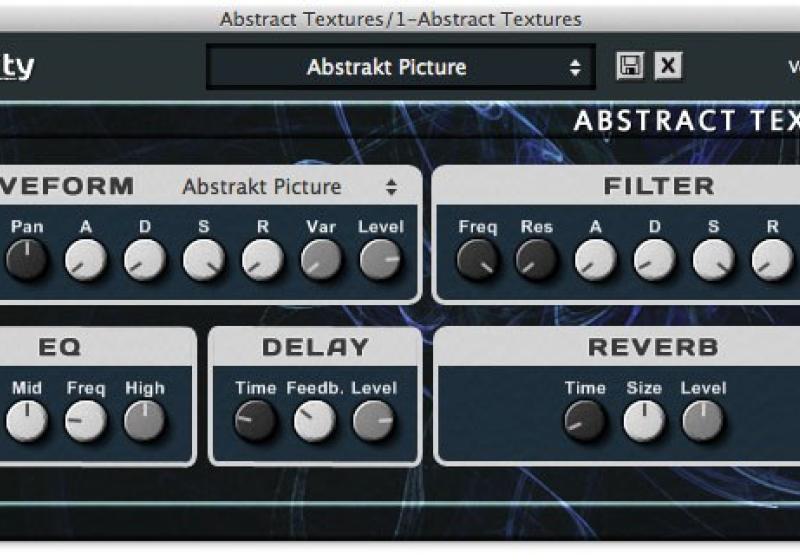Click the Reverb Level knob
Viewport: 800px width, 560px height.
click(703, 421)
